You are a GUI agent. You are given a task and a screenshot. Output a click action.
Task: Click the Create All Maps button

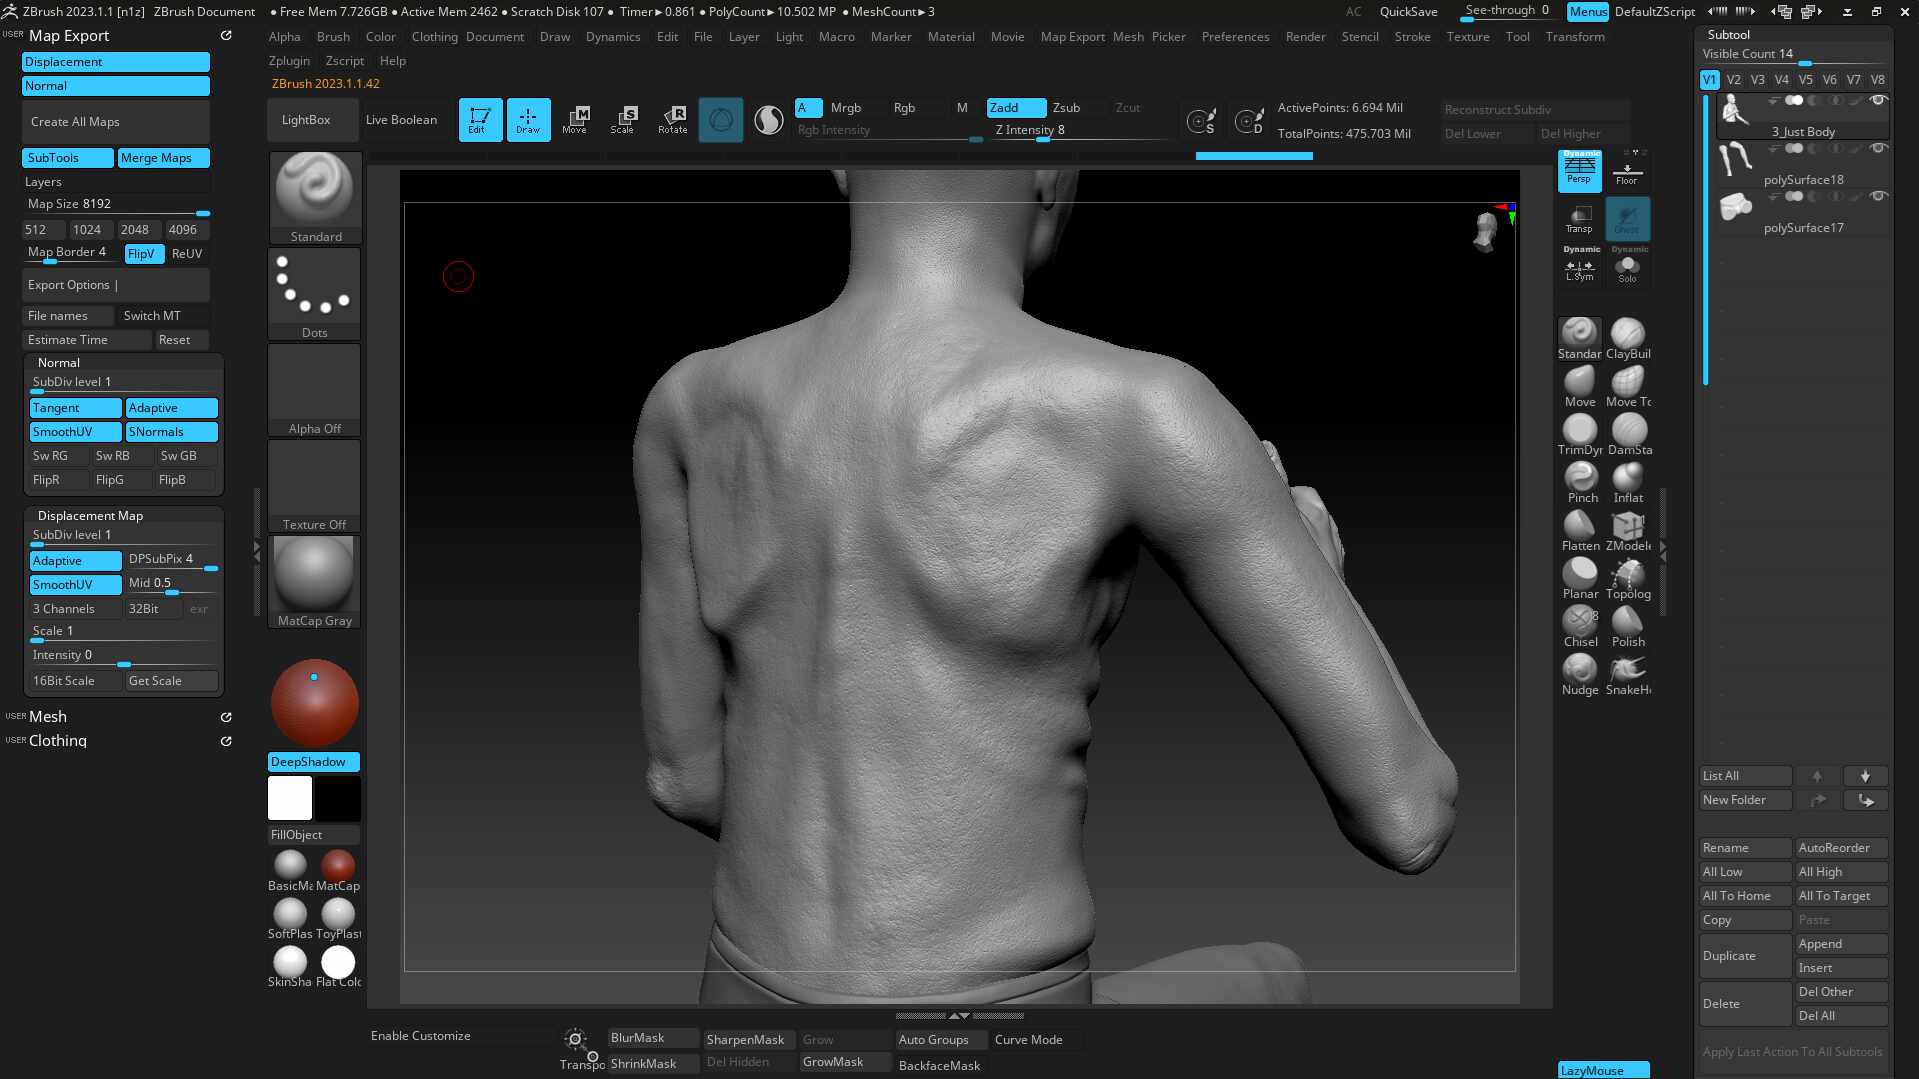116,122
